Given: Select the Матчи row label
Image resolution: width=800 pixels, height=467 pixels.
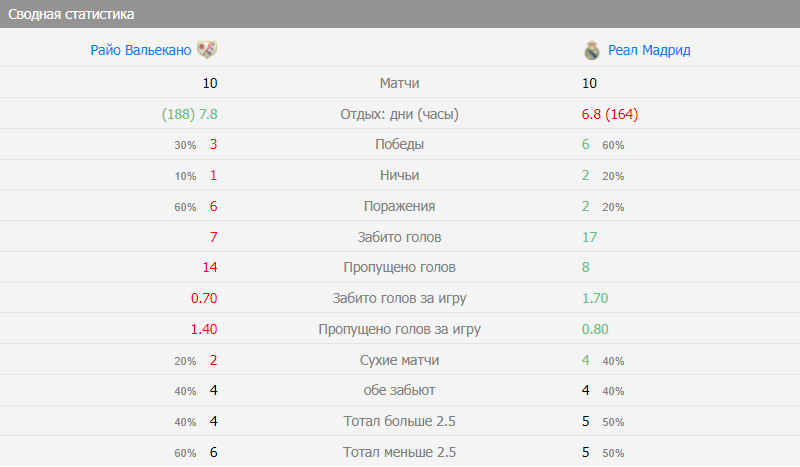Looking at the screenshot, I should pos(400,83).
